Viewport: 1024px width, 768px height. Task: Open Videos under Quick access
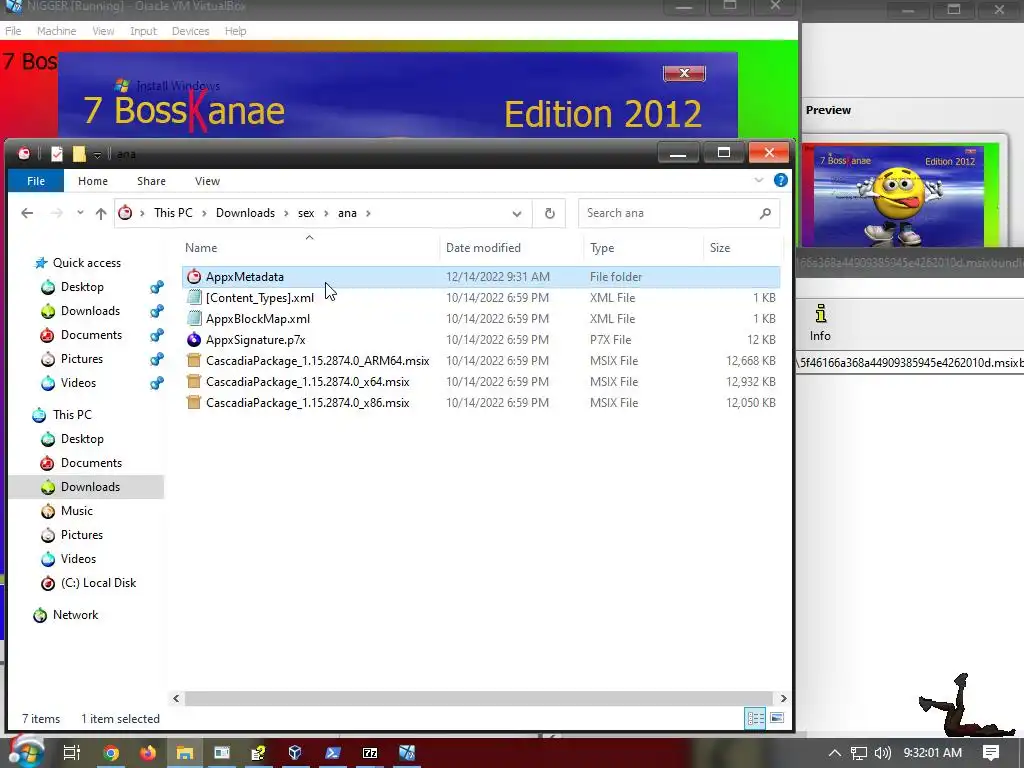(x=78, y=383)
